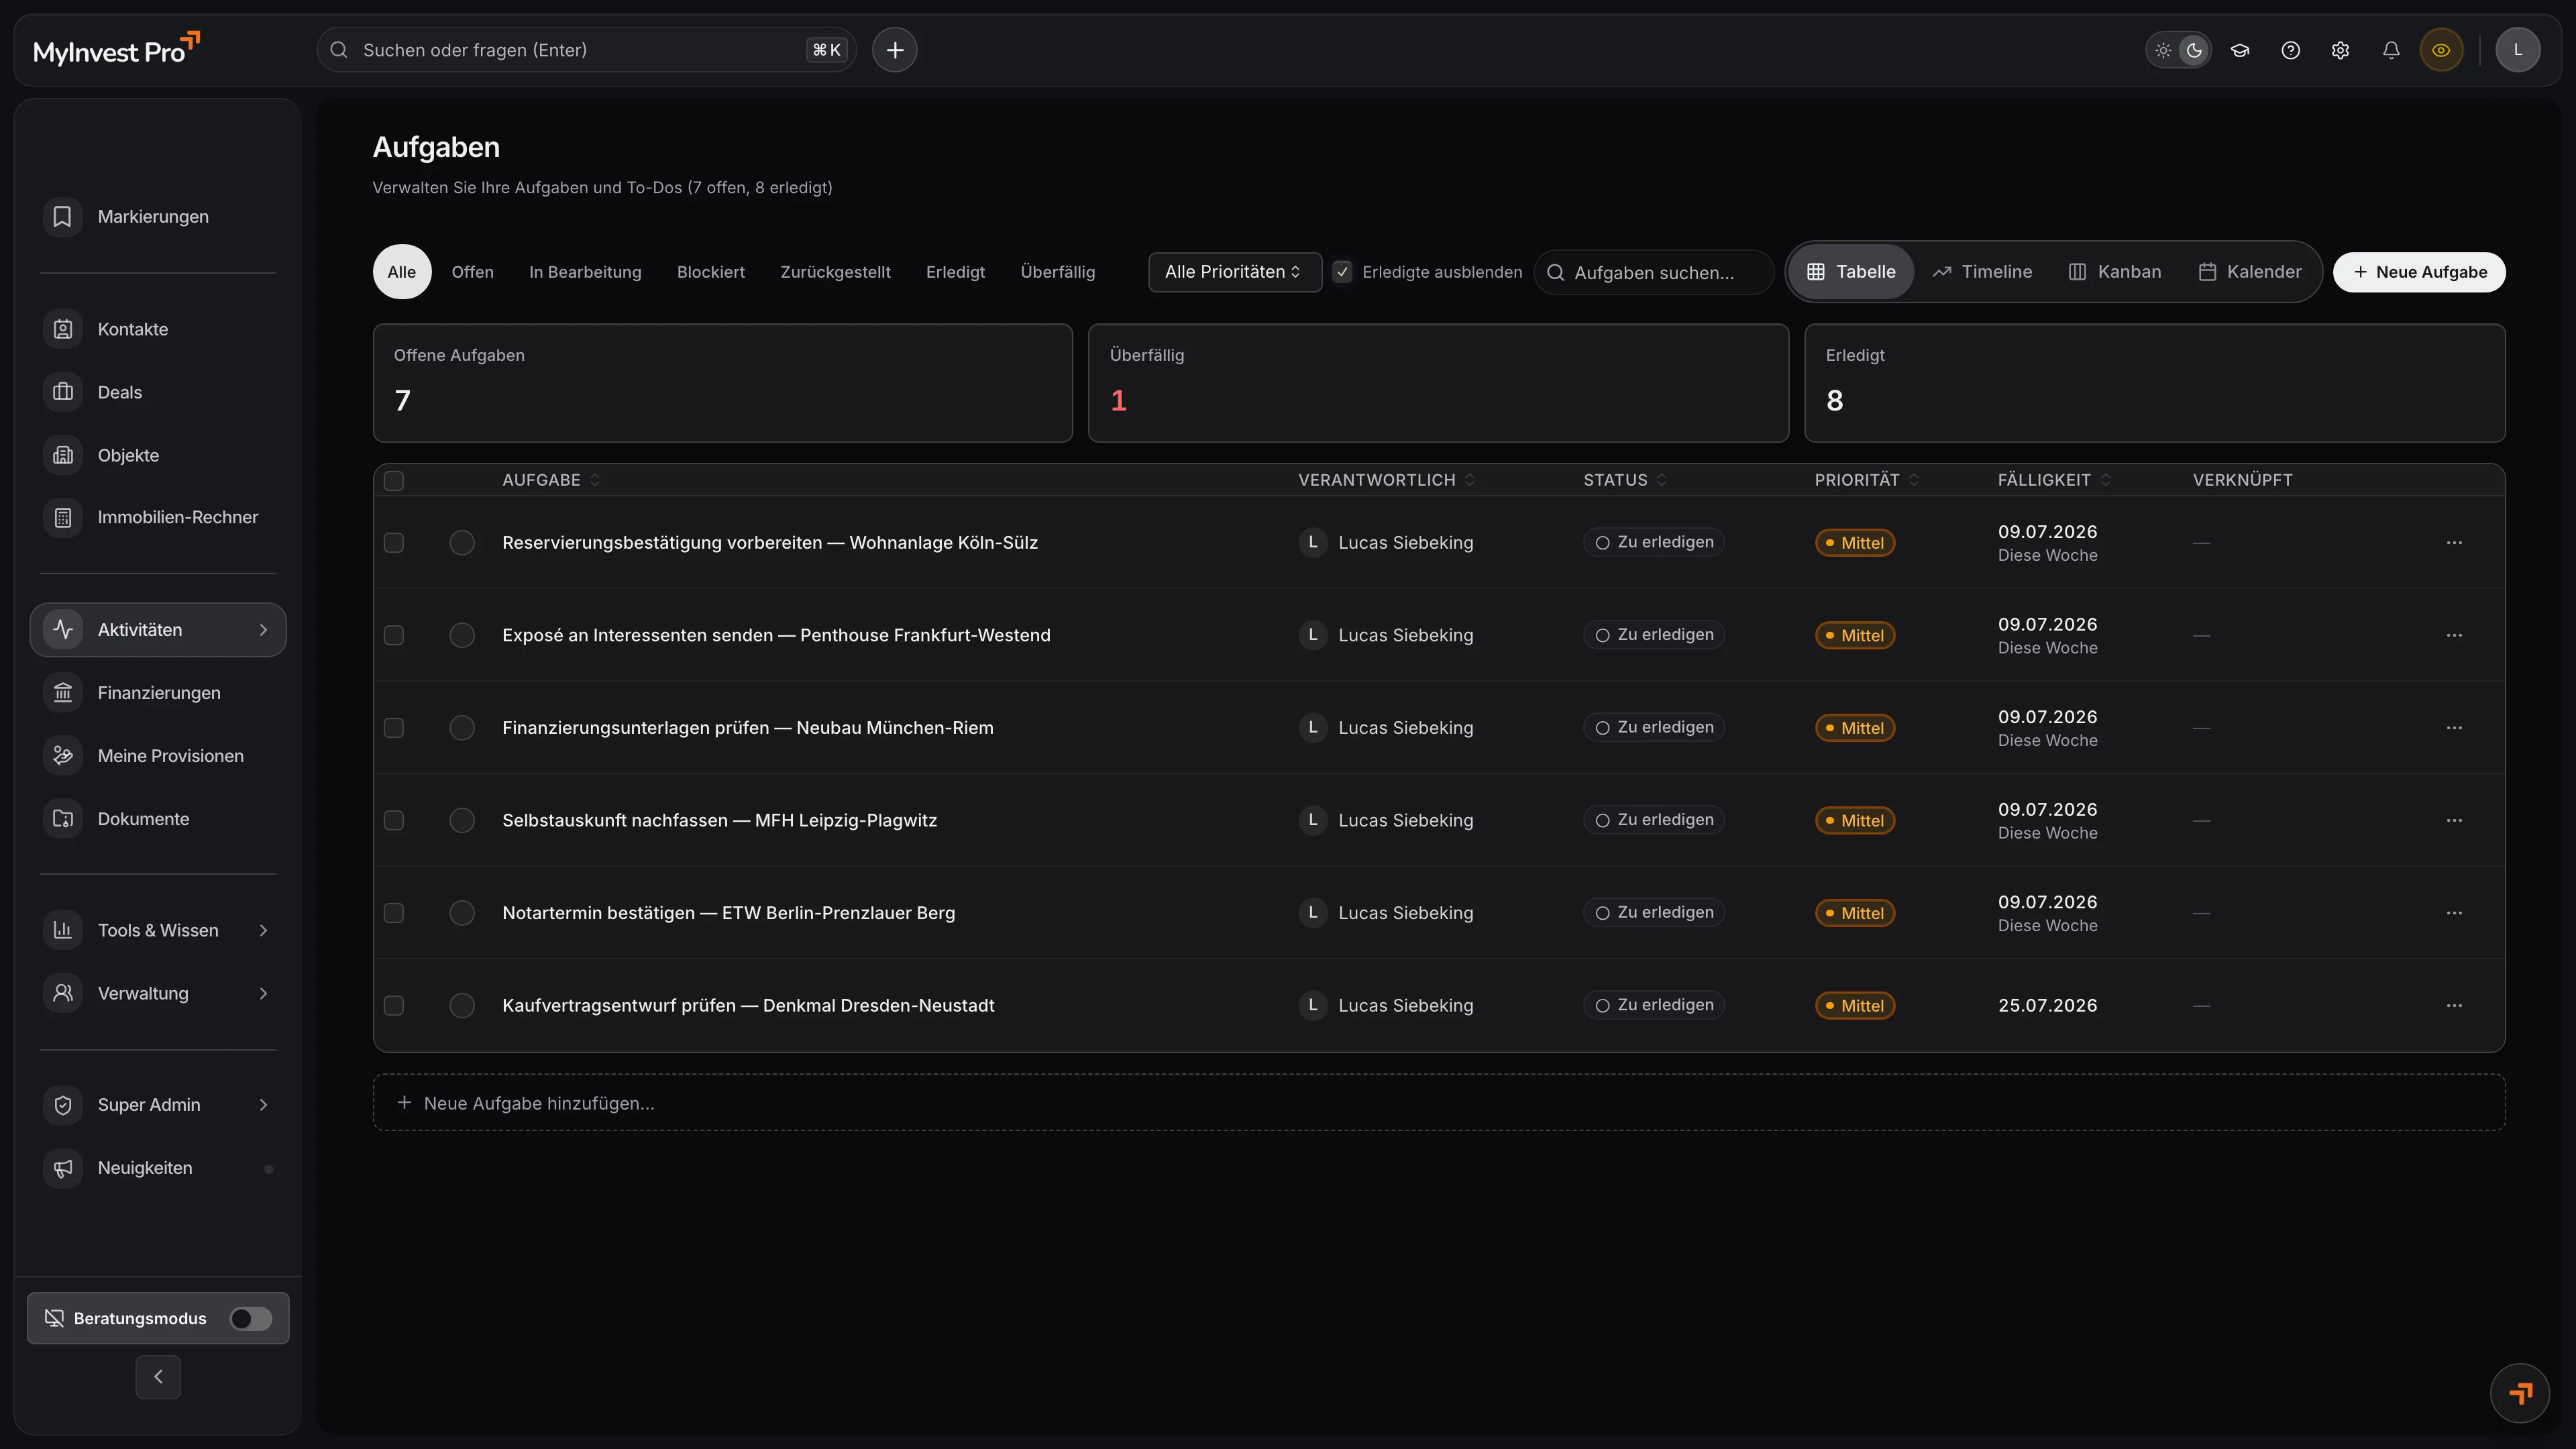Open Dokumente folder icon

[x=62, y=819]
